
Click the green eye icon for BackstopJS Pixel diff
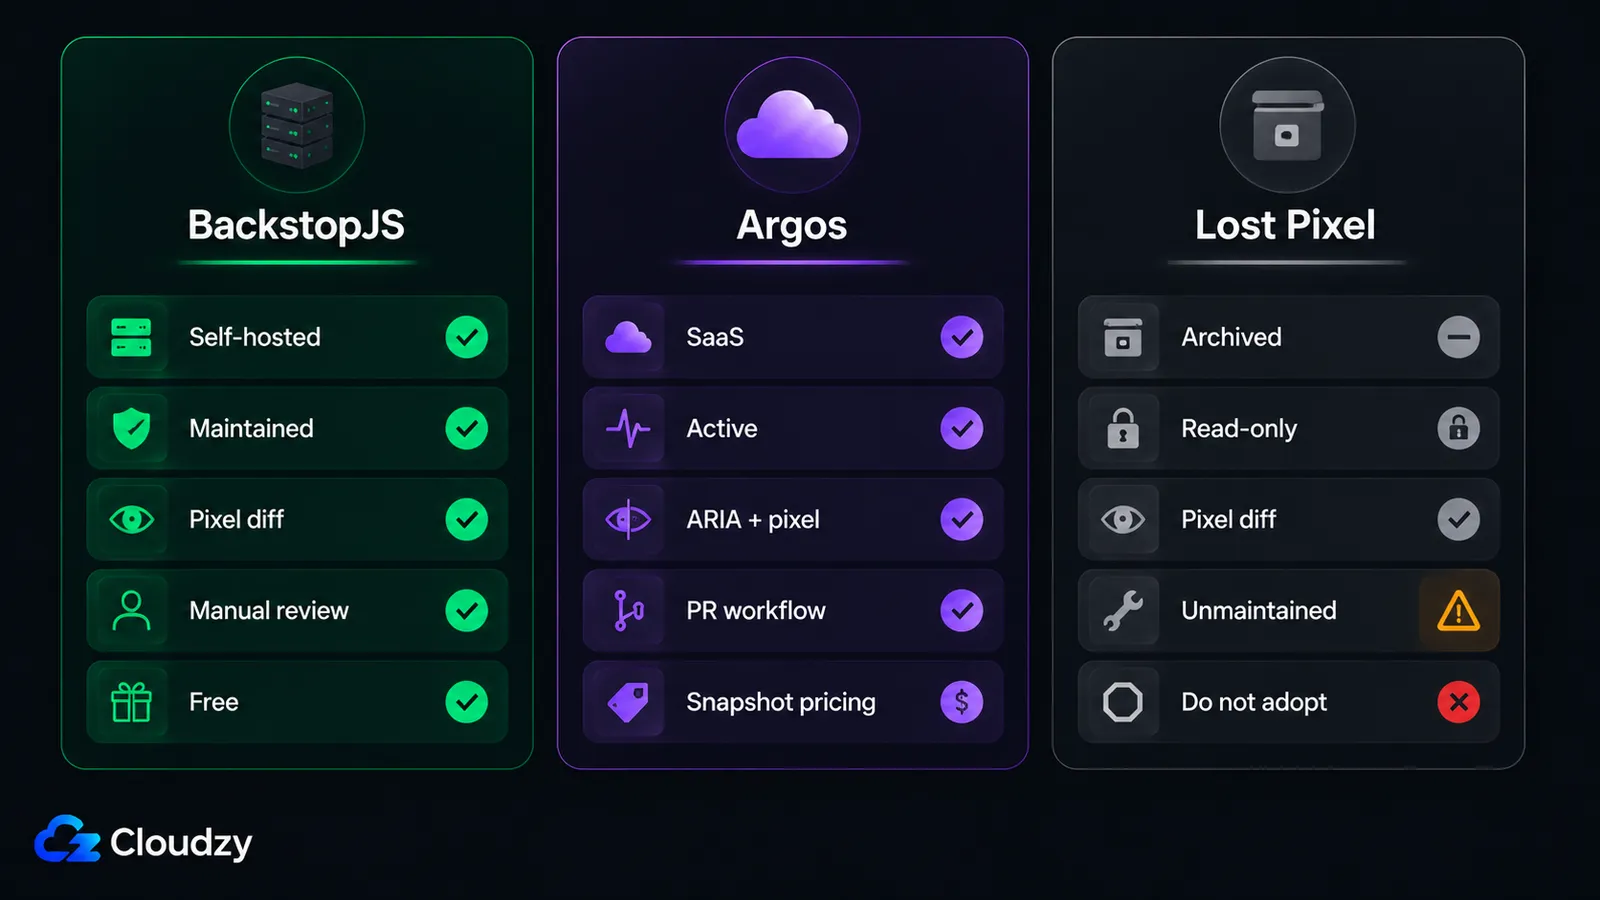131,519
